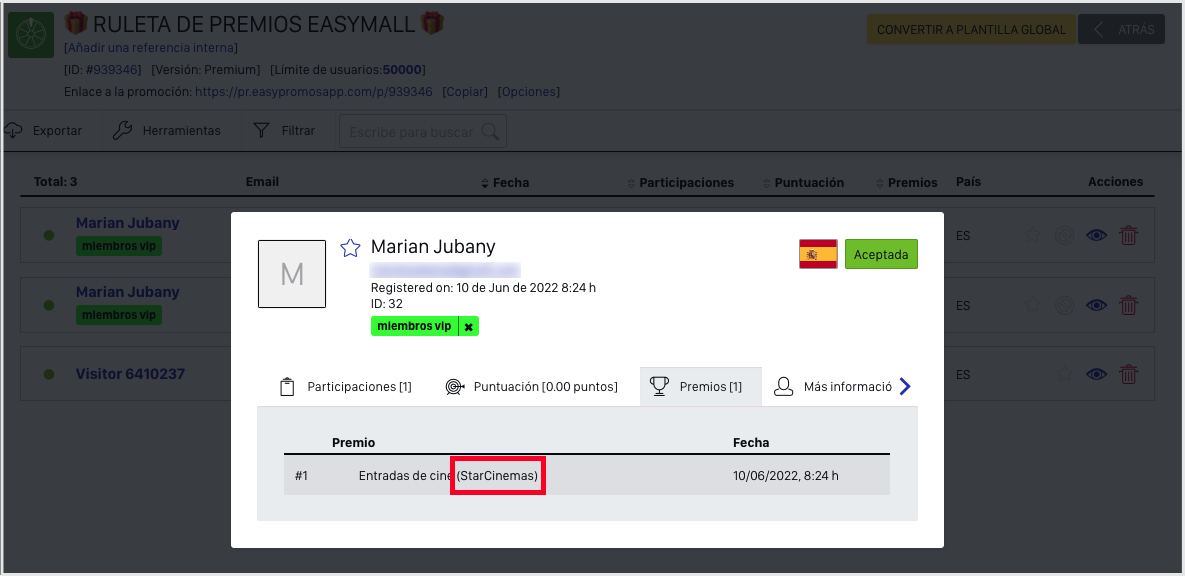Click first Marian Jubany name in list

point(128,223)
